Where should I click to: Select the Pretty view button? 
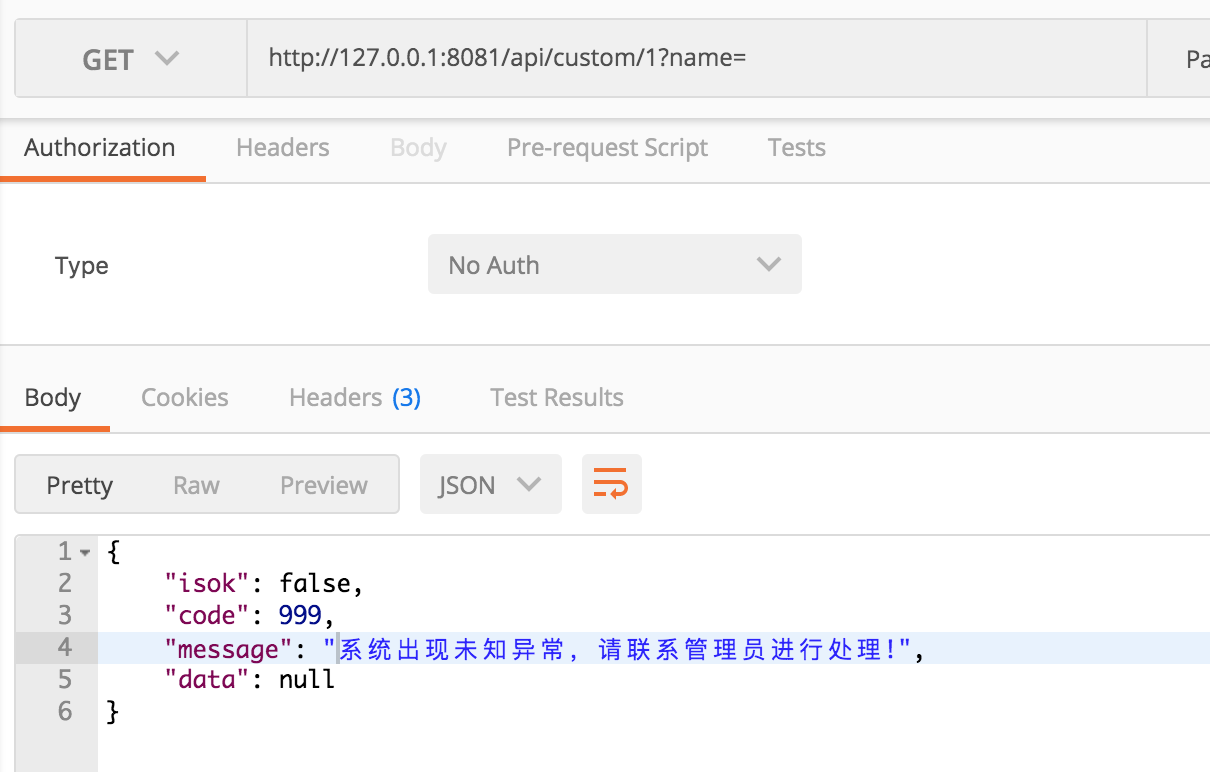click(x=80, y=485)
